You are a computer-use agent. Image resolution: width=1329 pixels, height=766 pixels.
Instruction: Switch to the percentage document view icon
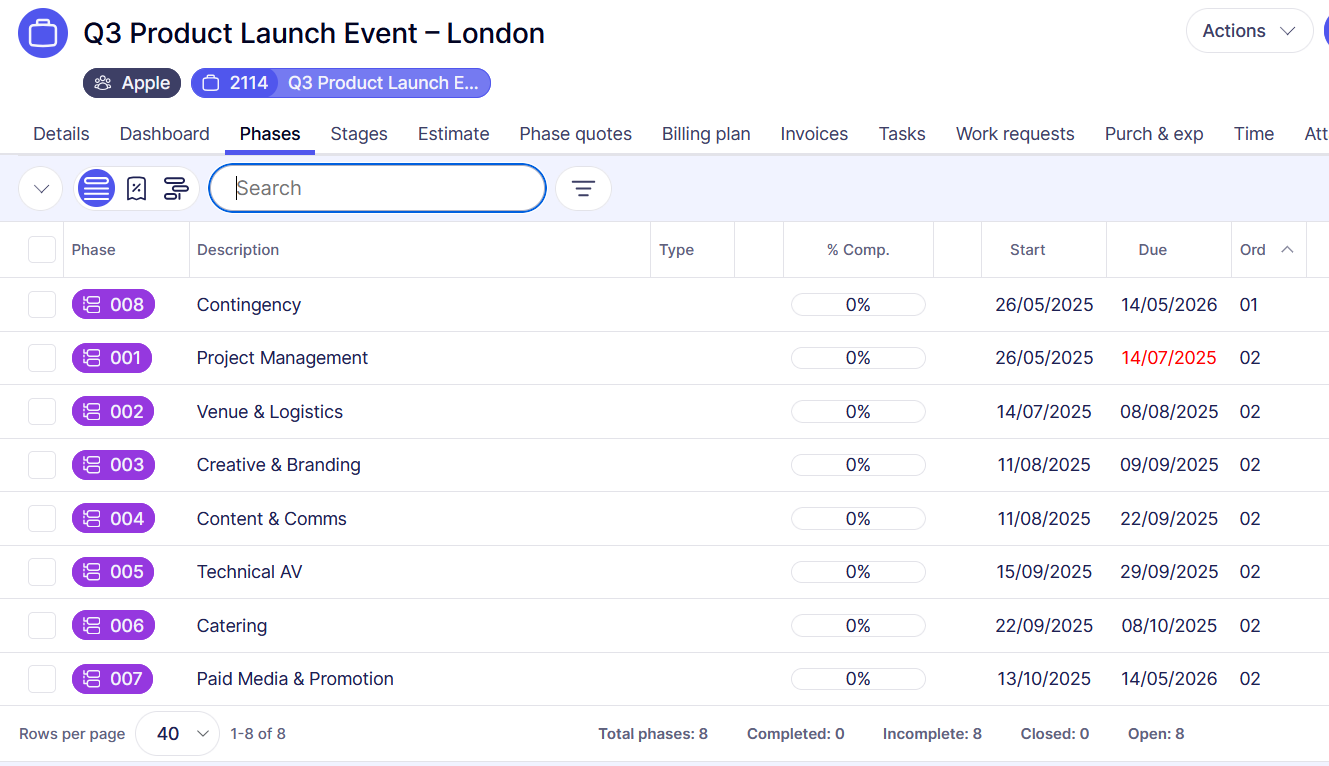pos(137,188)
